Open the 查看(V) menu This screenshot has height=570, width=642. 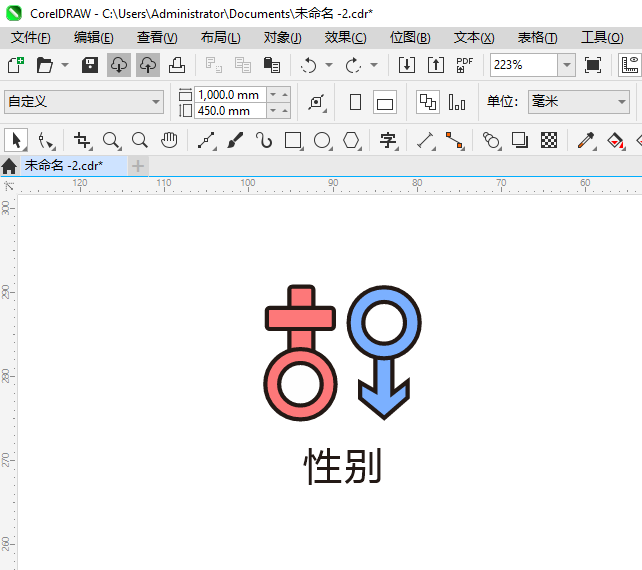[x=157, y=38]
